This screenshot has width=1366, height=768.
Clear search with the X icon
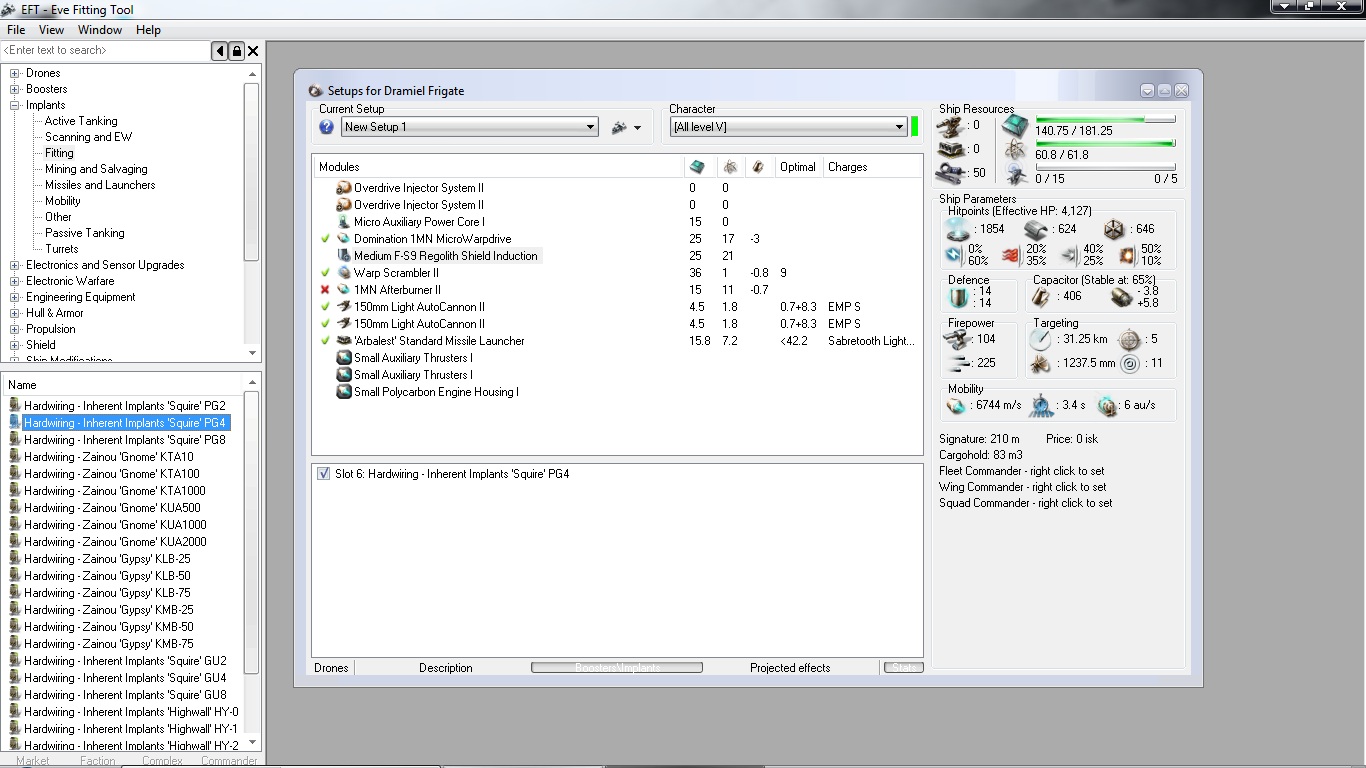click(x=253, y=51)
